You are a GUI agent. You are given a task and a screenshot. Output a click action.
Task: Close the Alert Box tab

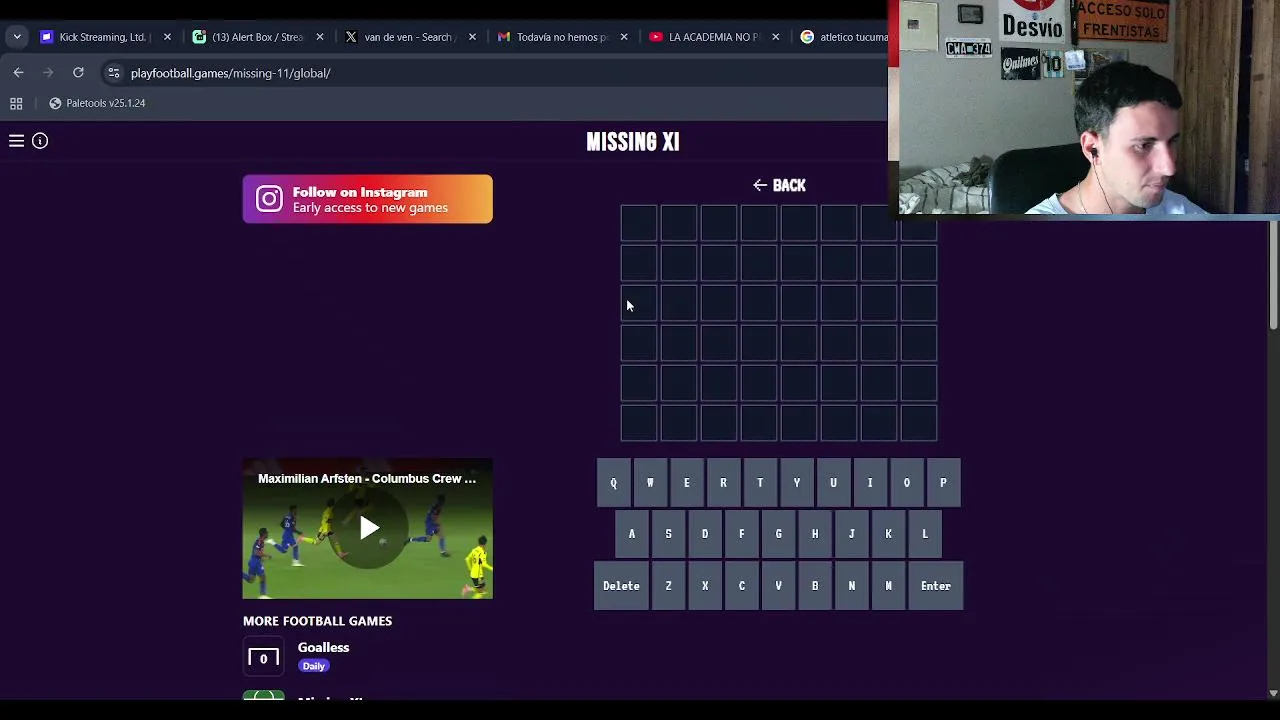(320, 37)
